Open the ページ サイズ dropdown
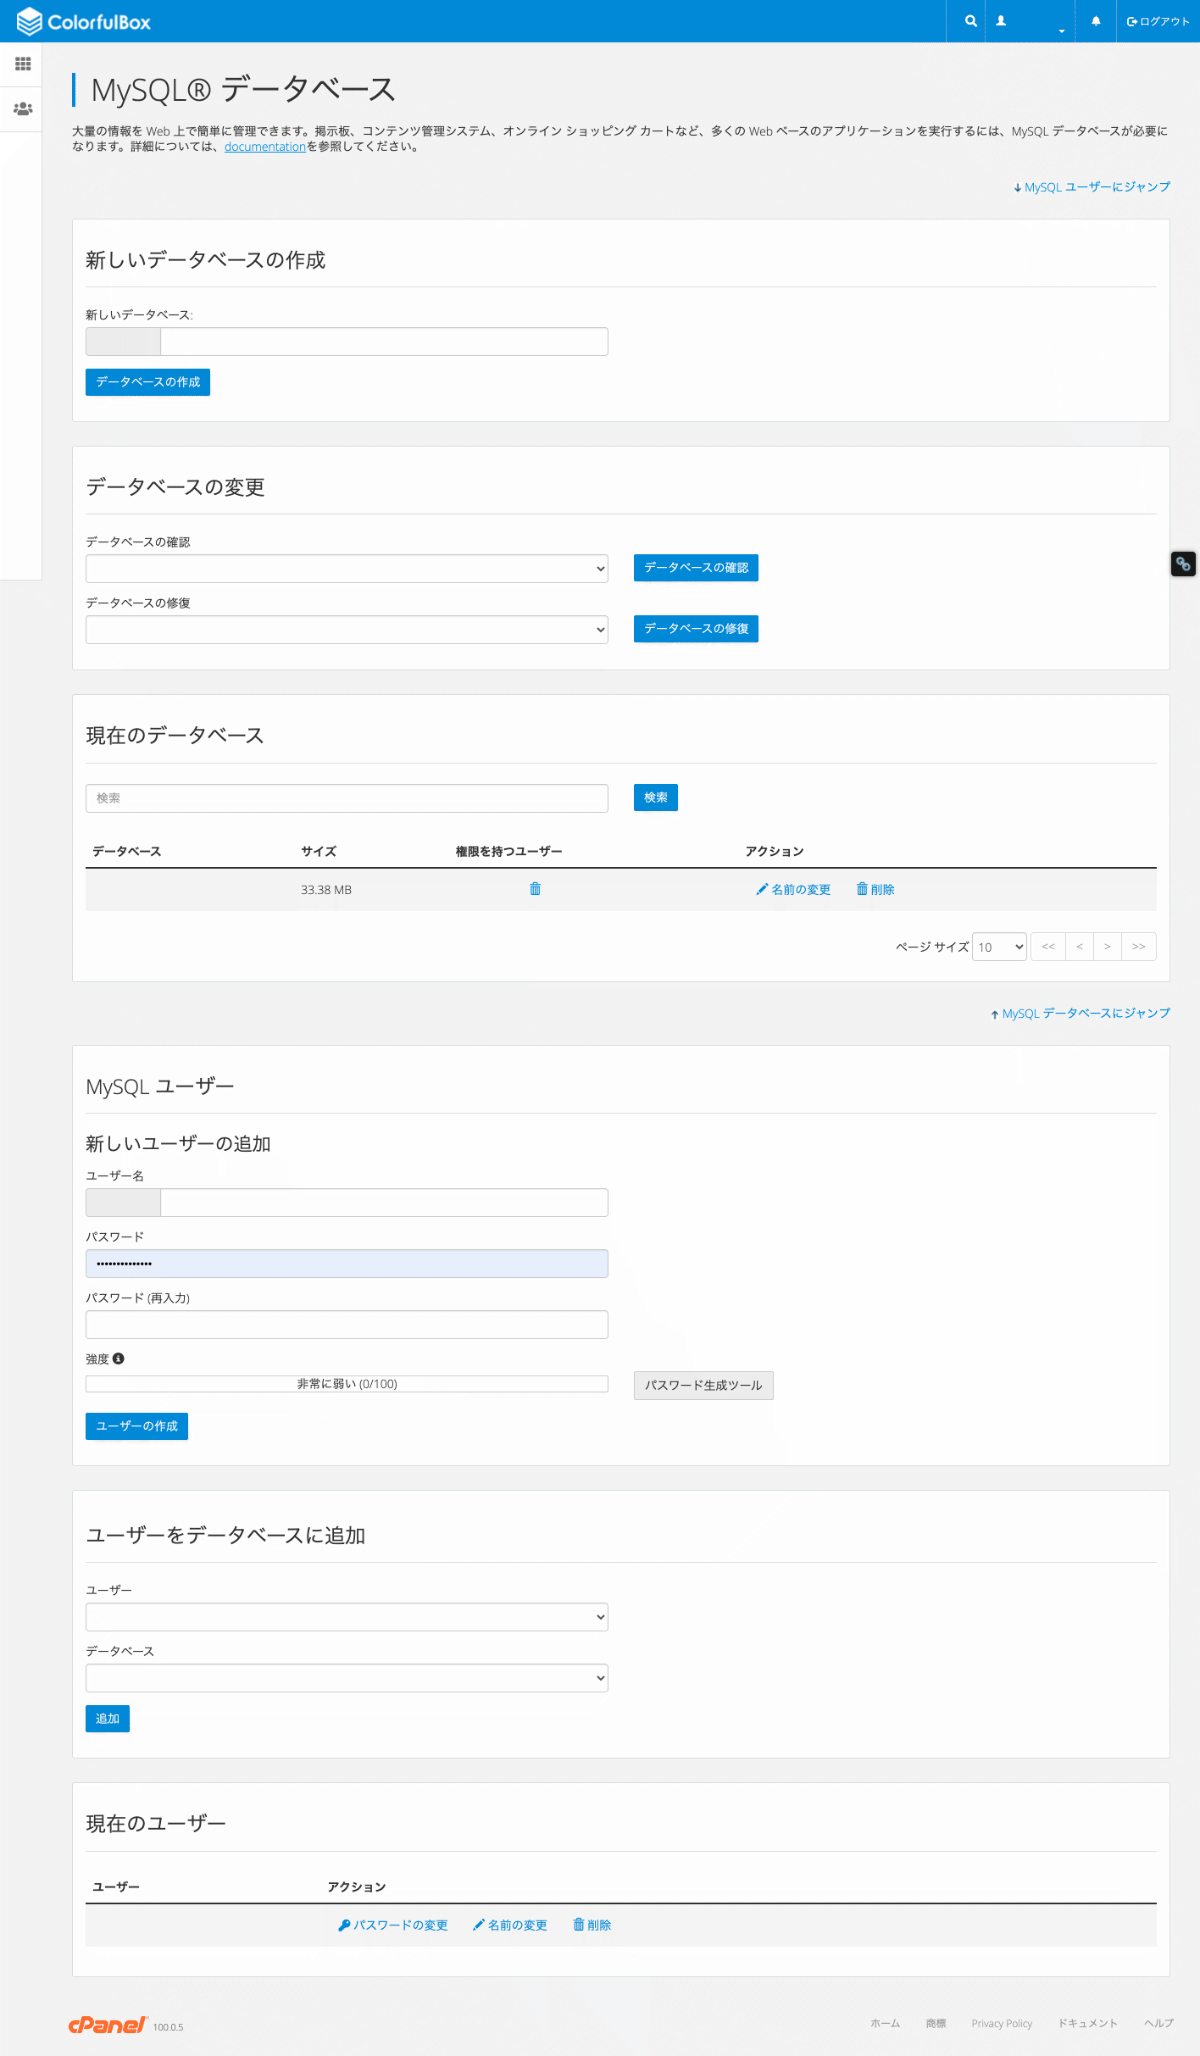 click(x=1000, y=947)
